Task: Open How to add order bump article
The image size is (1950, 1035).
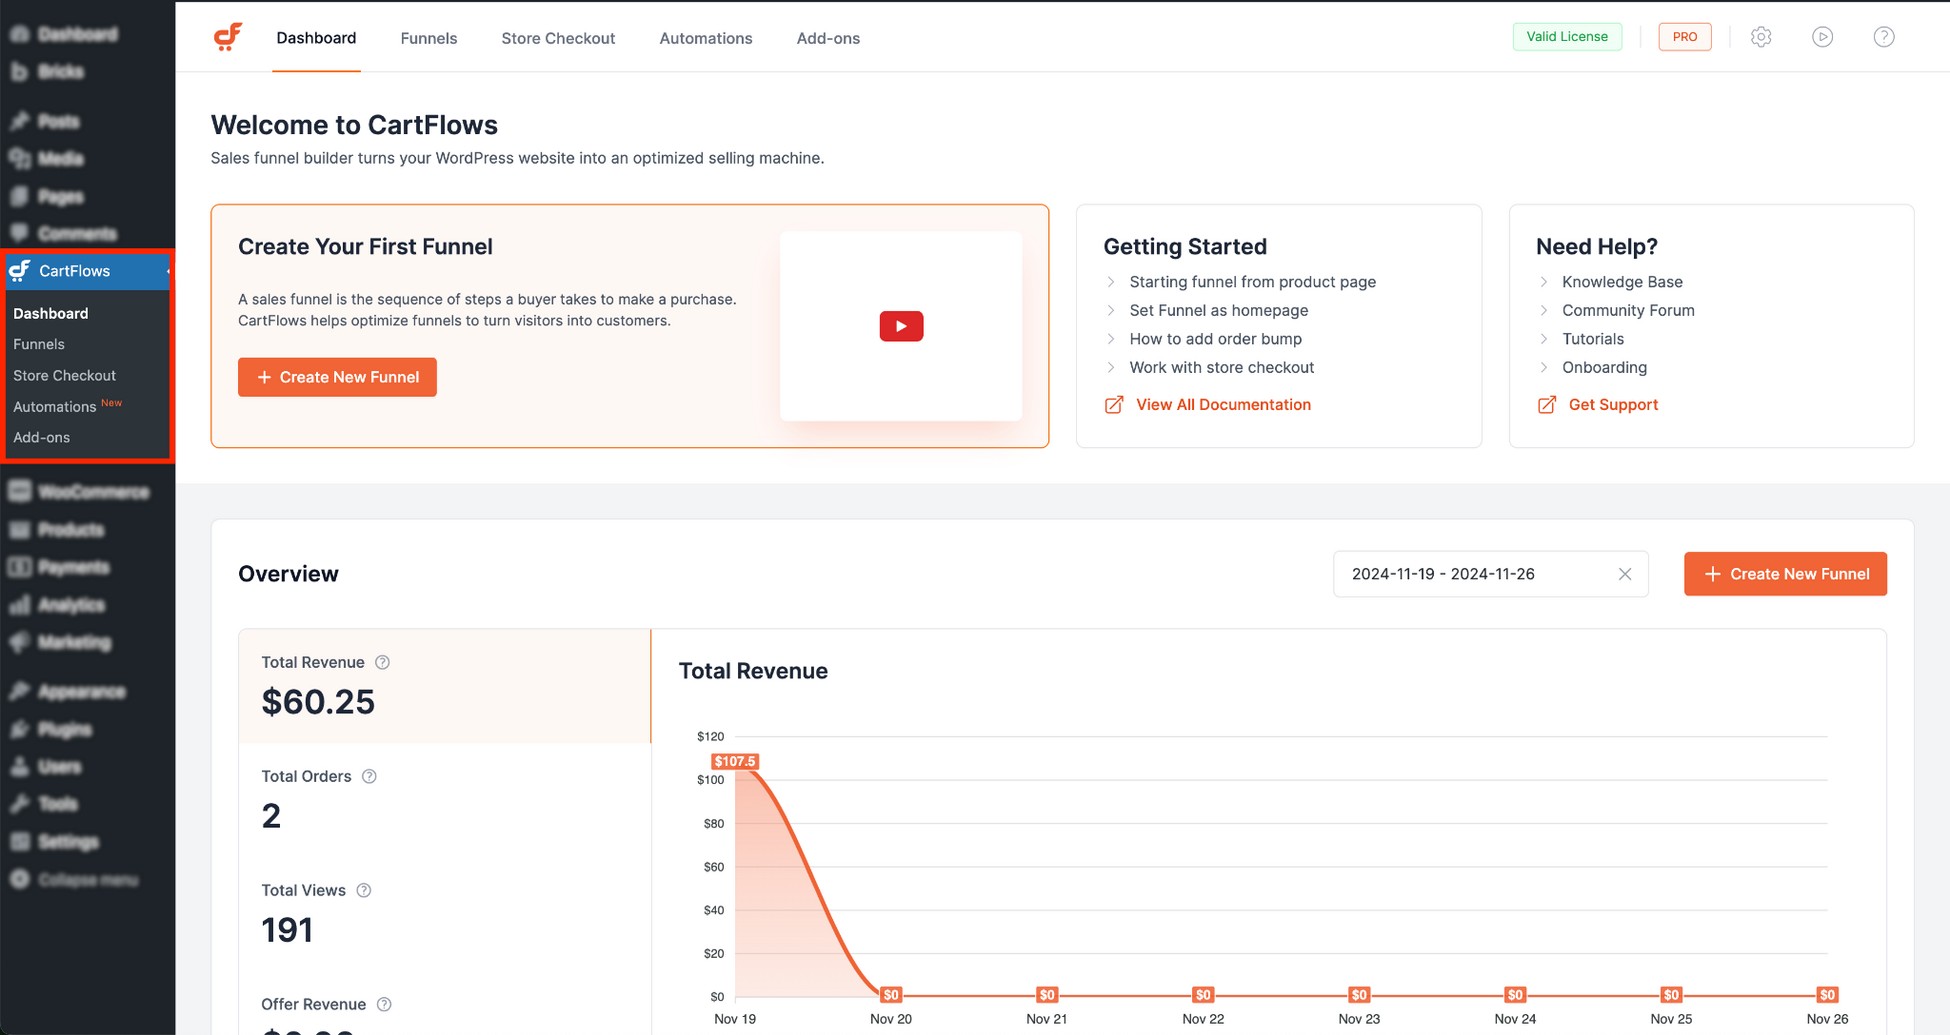Action: [1216, 339]
